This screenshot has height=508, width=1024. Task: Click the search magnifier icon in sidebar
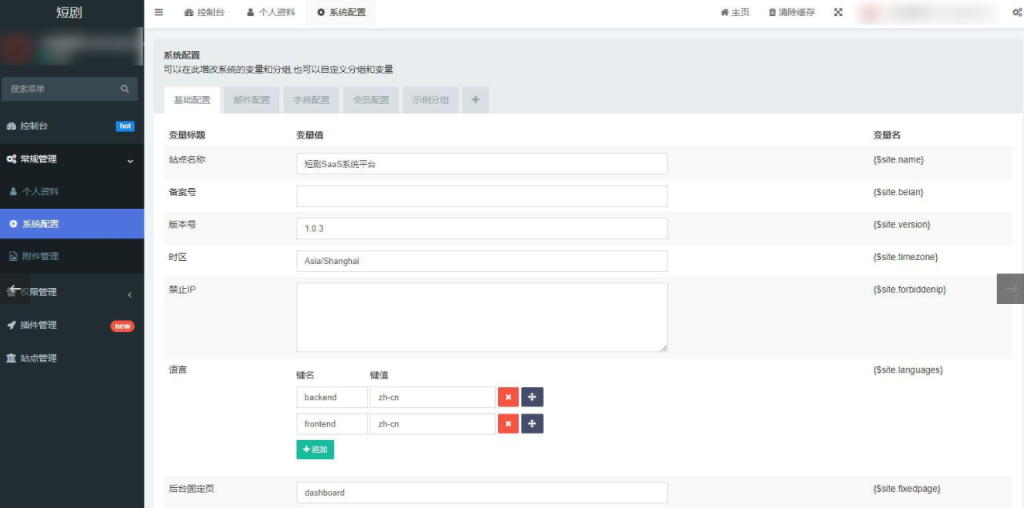click(125, 89)
